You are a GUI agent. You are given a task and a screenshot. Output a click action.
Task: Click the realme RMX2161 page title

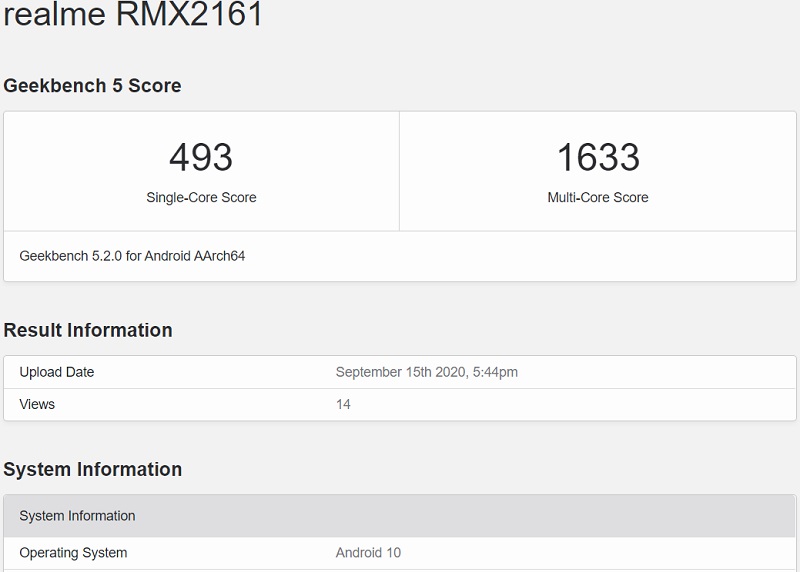pos(133,13)
